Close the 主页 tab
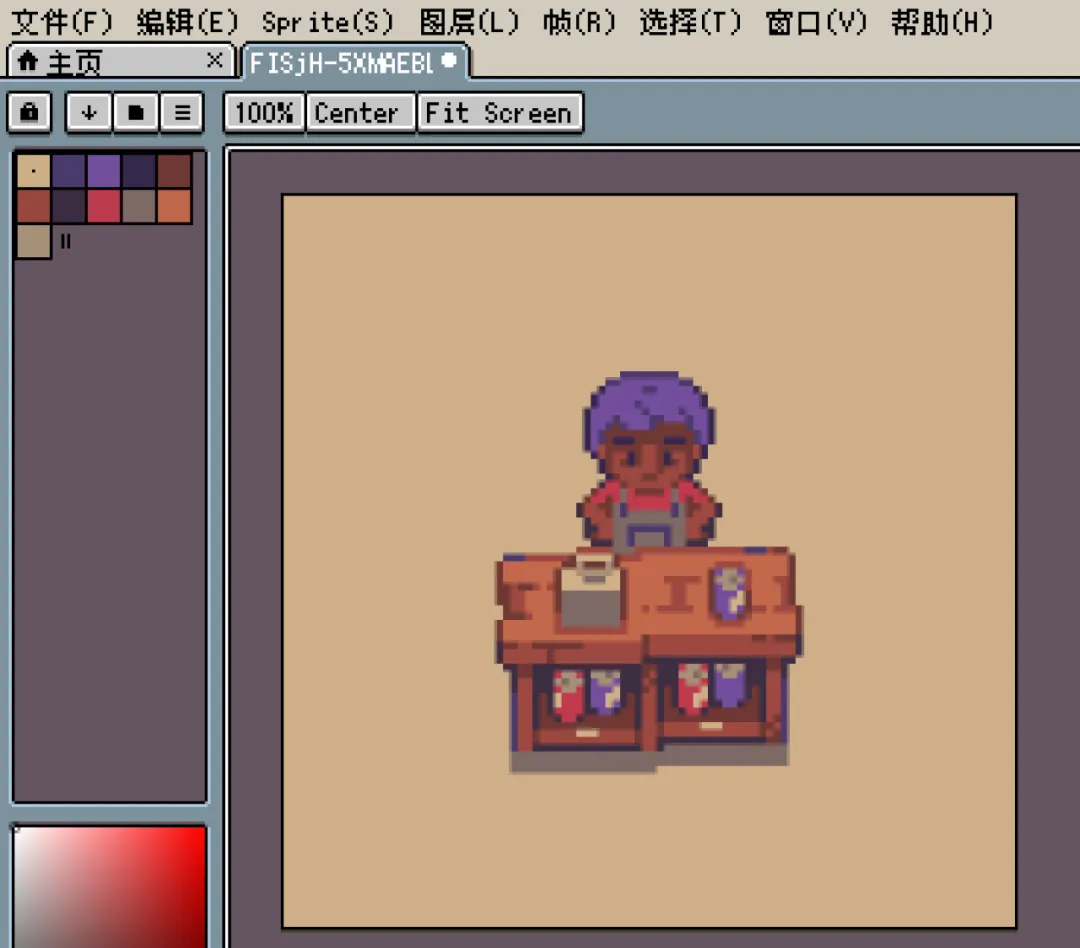 pos(215,61)
